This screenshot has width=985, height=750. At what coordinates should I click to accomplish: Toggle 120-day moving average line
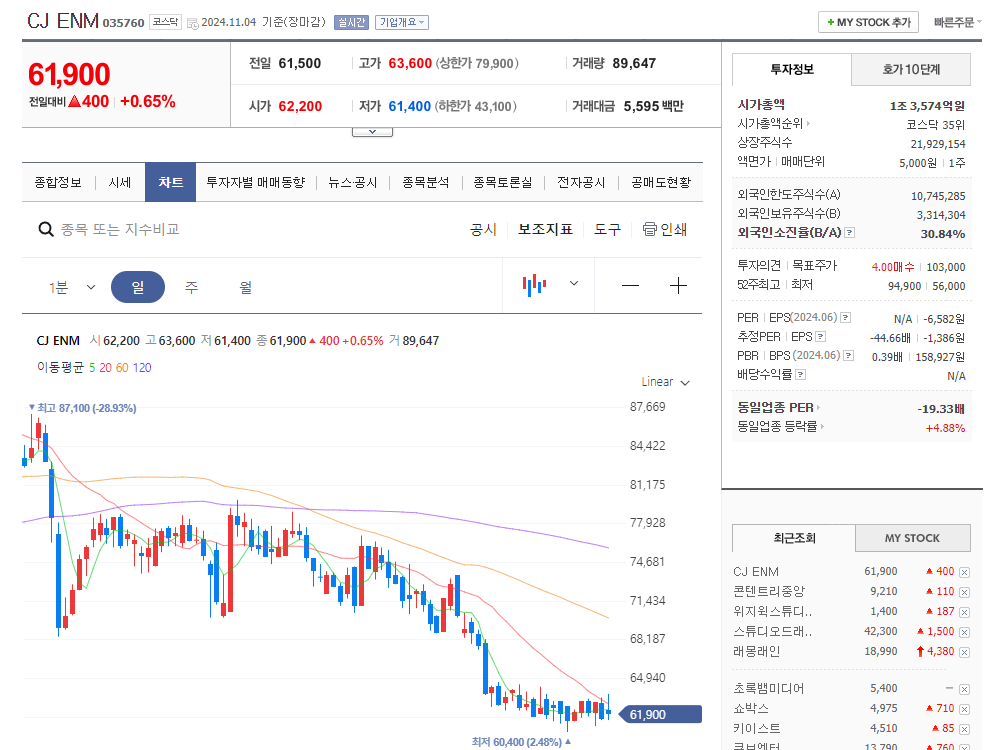click(142, 367)
